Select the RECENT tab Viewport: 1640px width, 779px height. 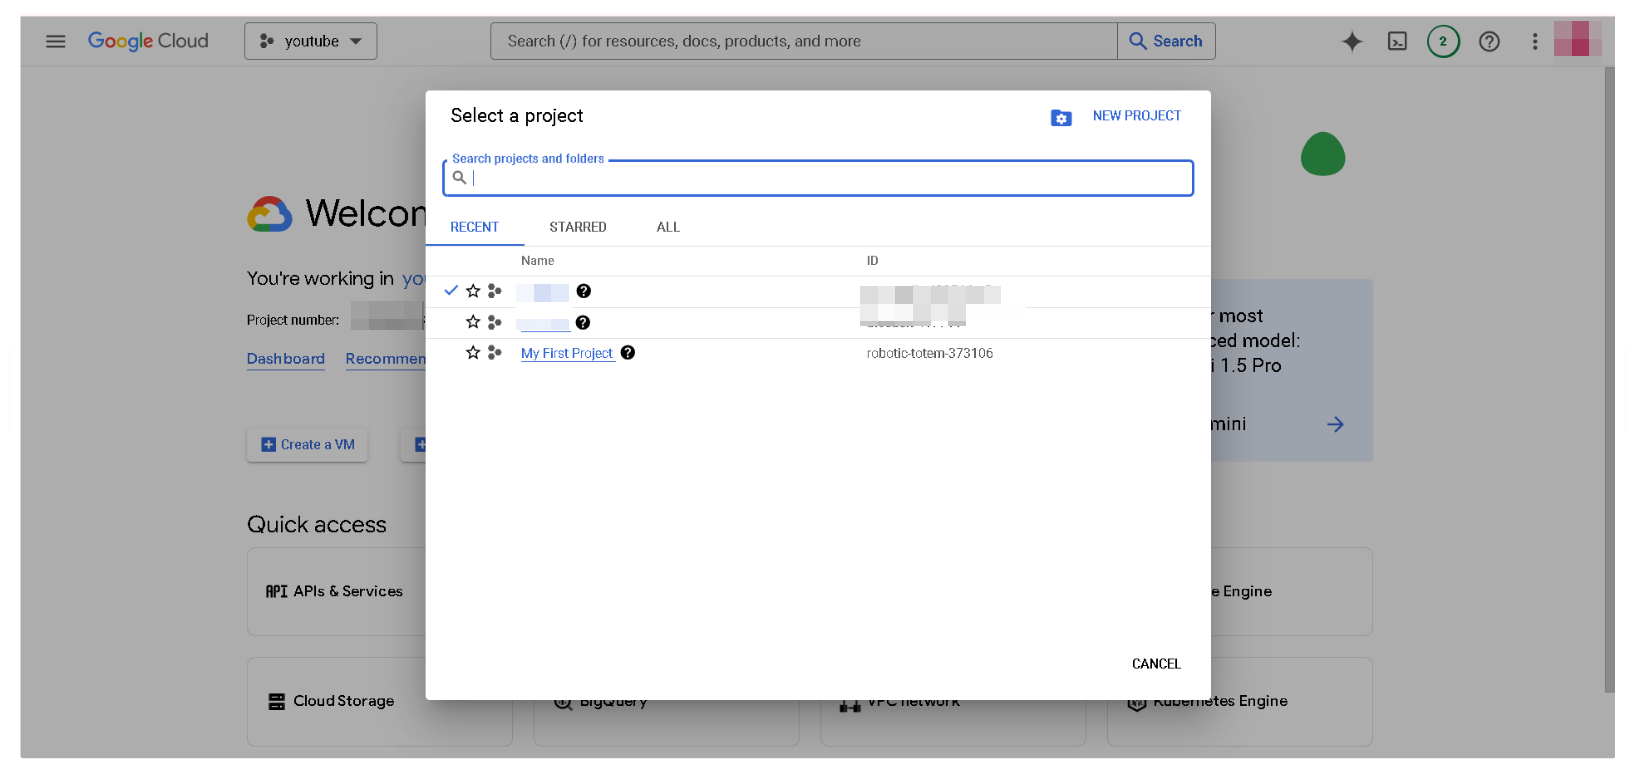click(x=474, y=227)
